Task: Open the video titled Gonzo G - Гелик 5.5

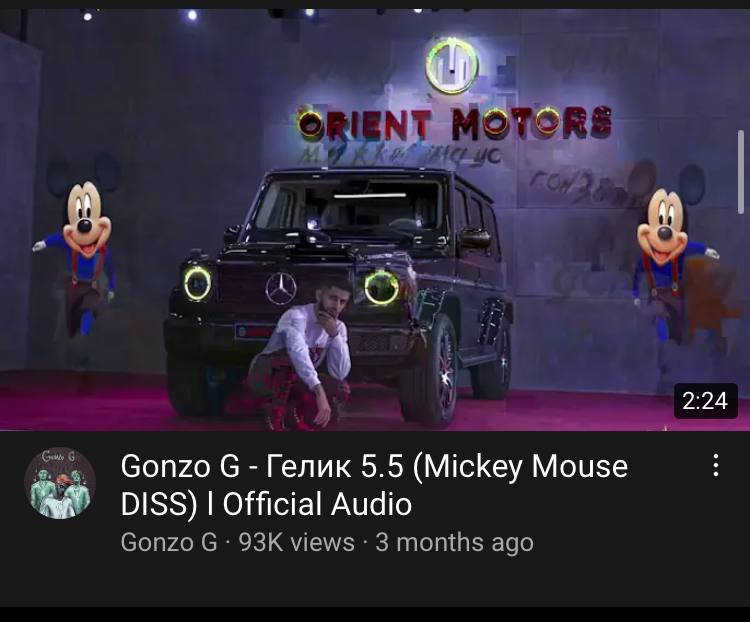Action: click(374, 485)
